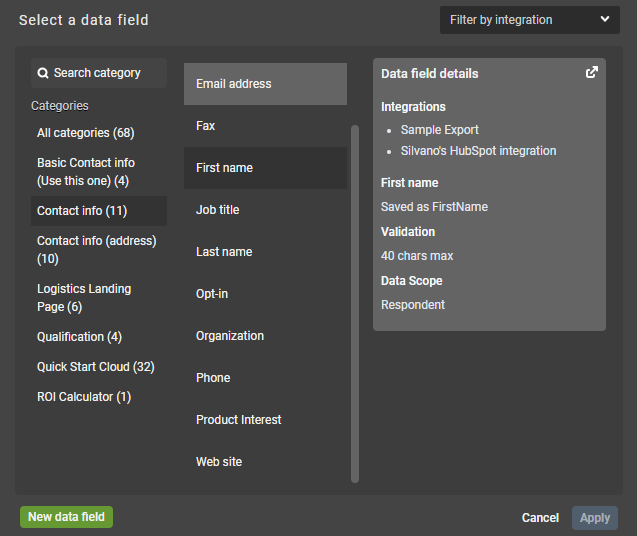Cancel the data field selection

540,518
